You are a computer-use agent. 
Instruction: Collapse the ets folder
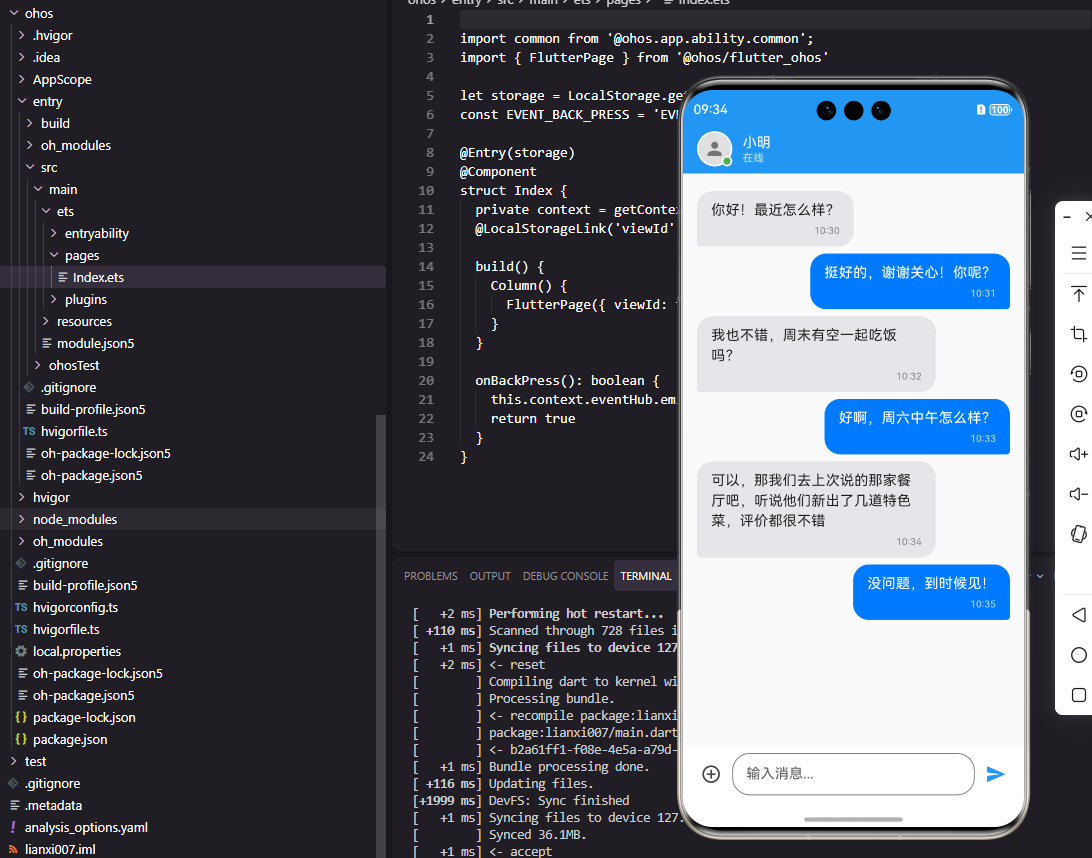click(46, 211)
